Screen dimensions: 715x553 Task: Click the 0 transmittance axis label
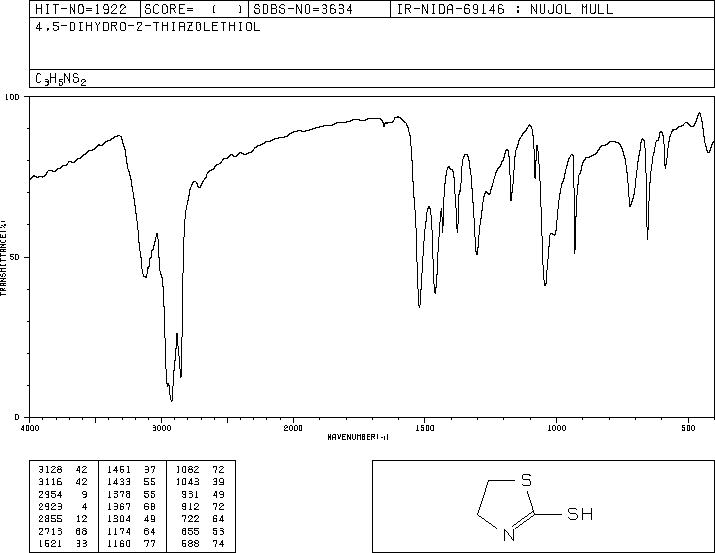[17, 417]
